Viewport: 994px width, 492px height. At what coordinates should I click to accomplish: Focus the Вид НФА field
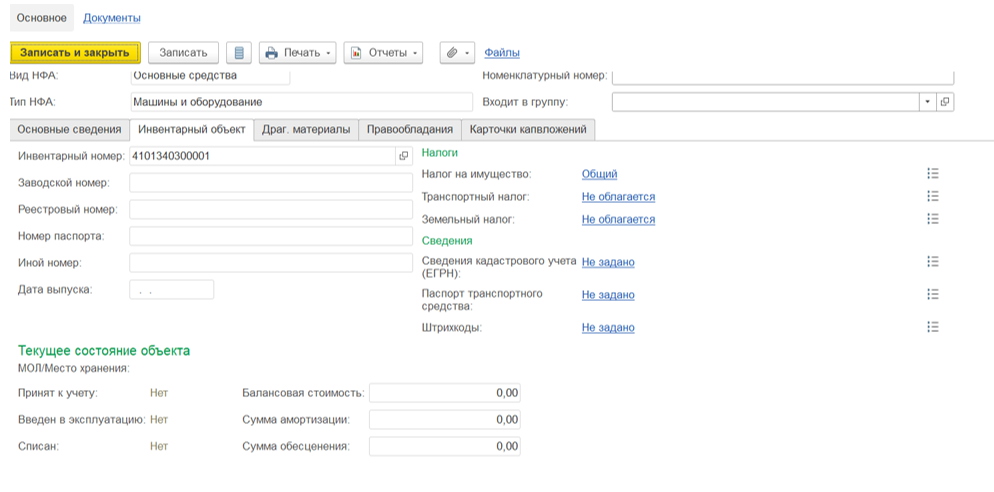click(x=210, y=77)
